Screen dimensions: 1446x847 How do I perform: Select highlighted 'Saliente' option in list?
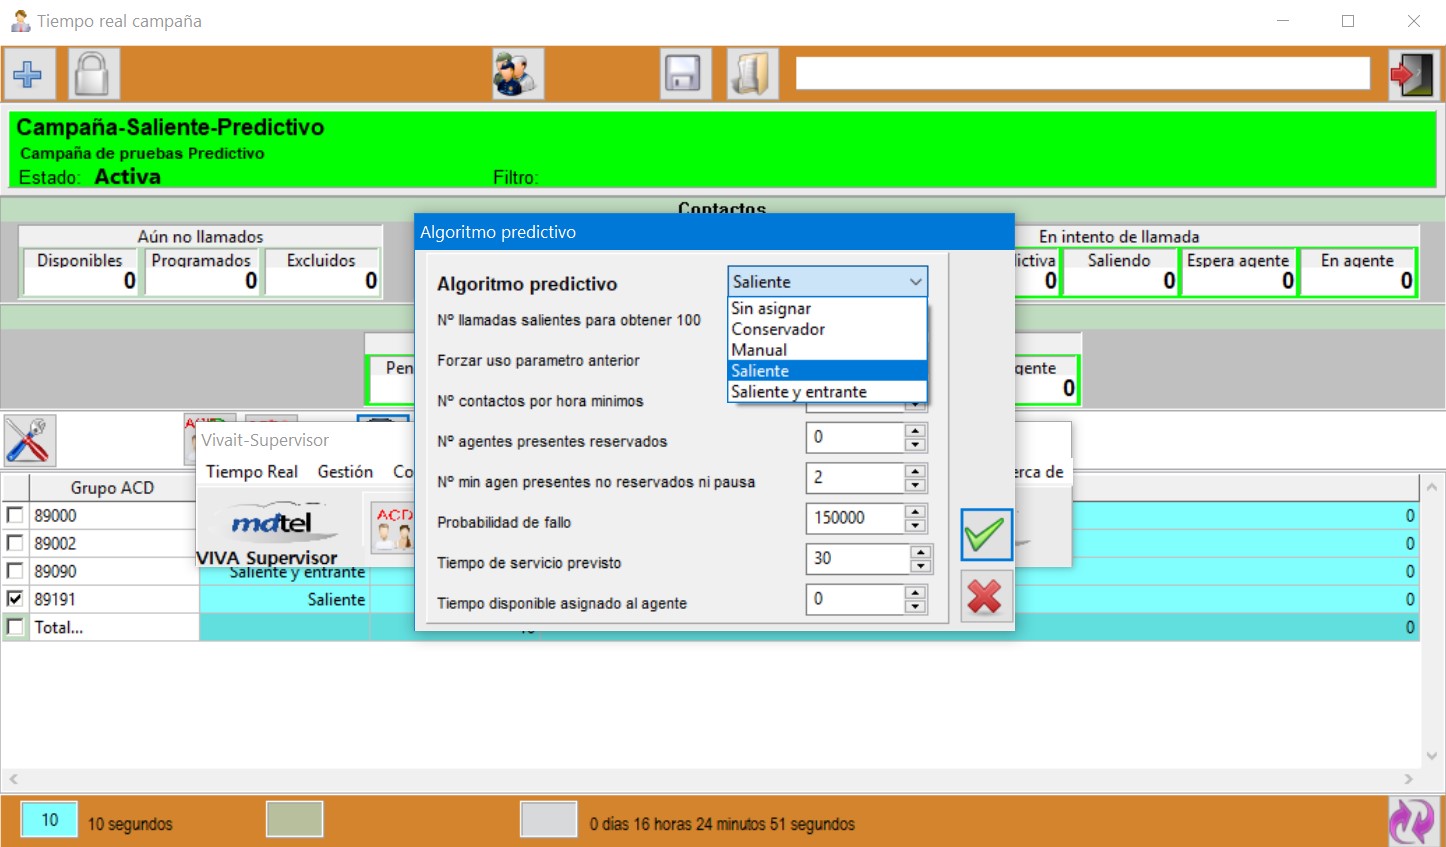pyautogui.click(x=827, y=371)
